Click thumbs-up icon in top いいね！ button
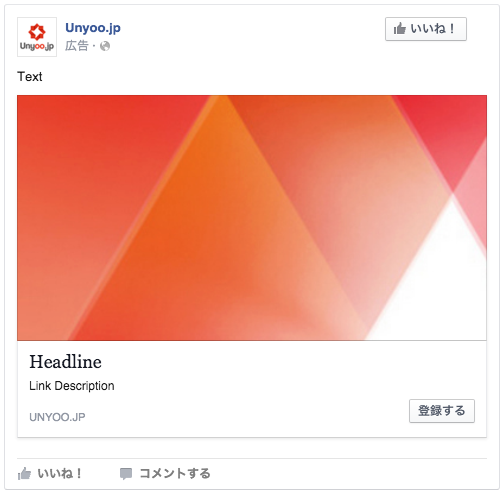Screen dimensions: 504x494 400,29
